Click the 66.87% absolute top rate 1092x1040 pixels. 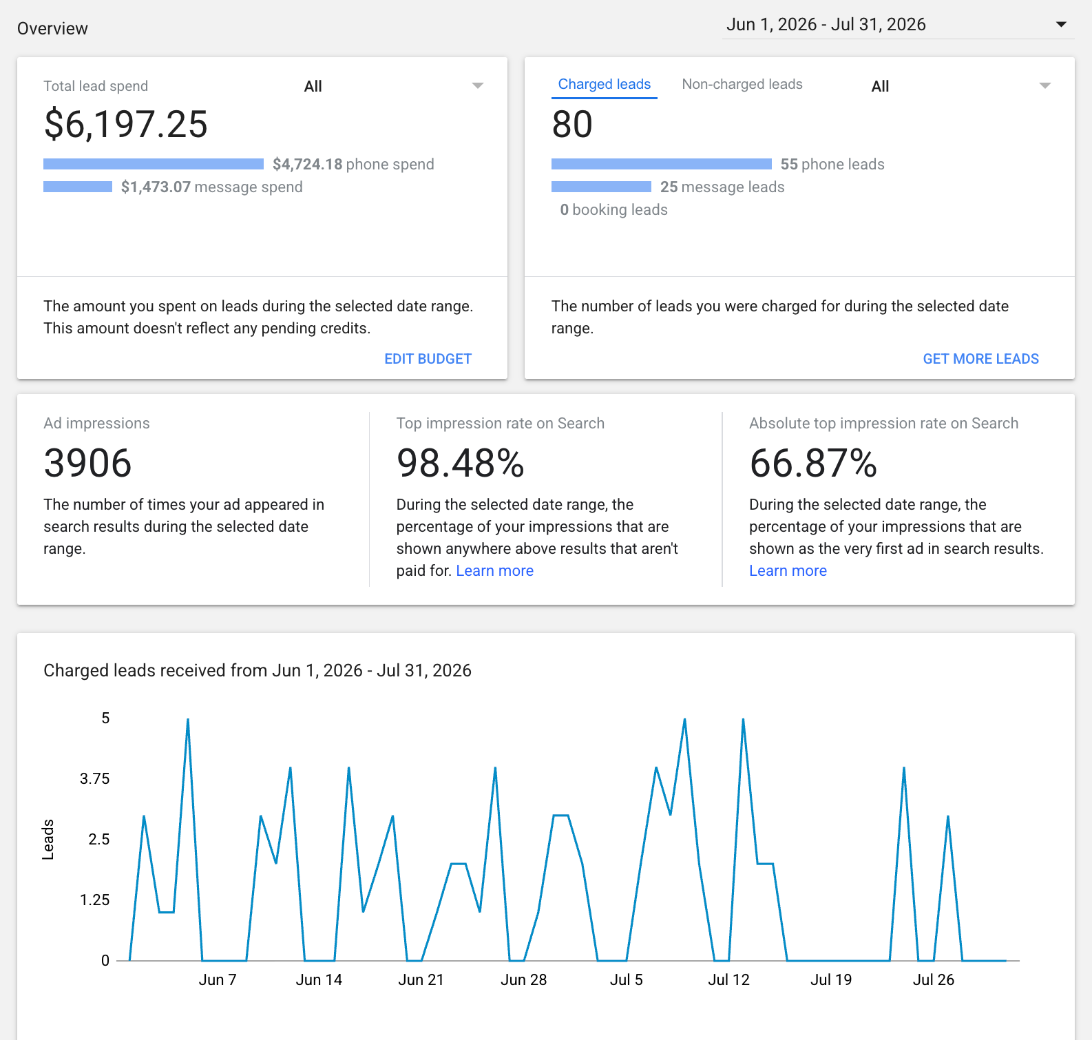pyautogui.click(x=813, y=463)
